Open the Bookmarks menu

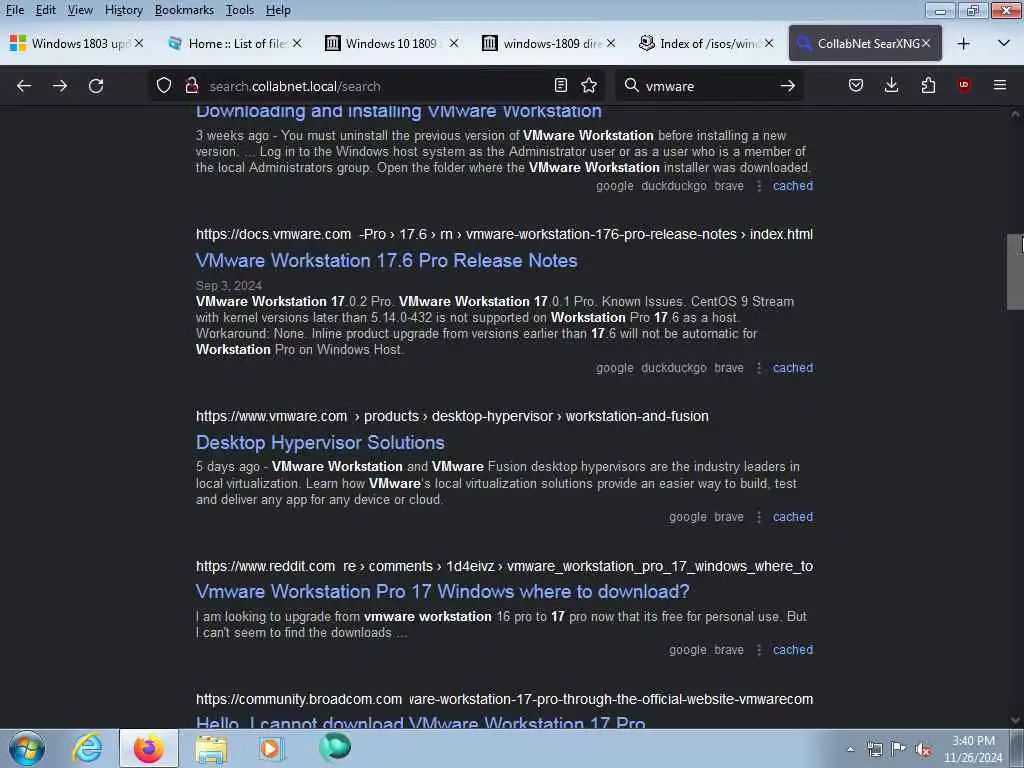184,10
